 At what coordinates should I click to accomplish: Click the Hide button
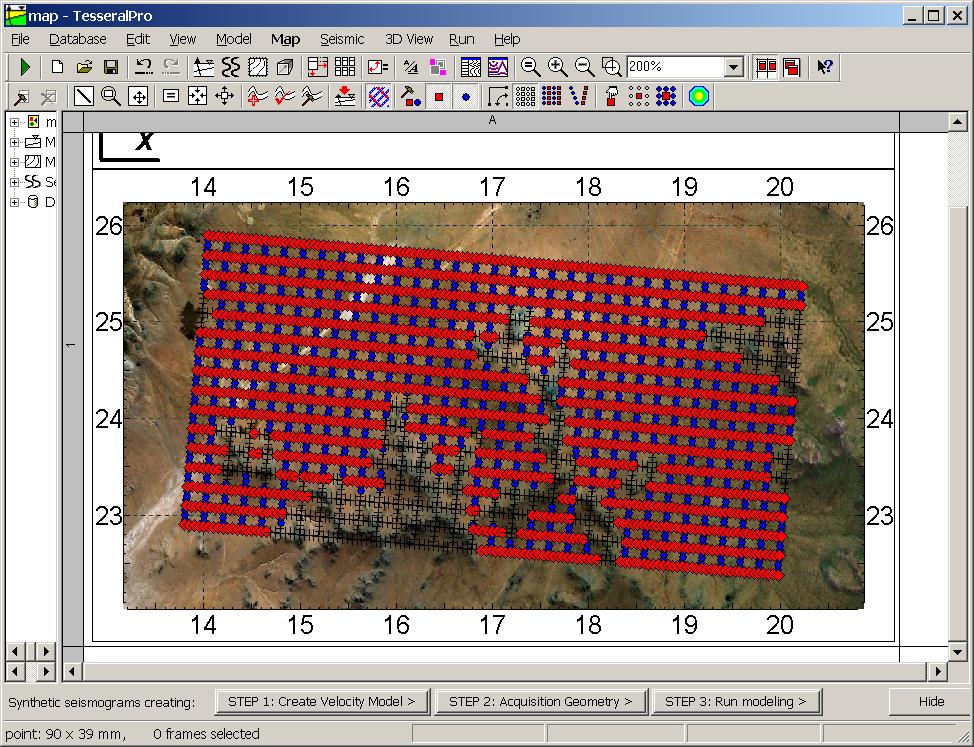coord(930,701)
